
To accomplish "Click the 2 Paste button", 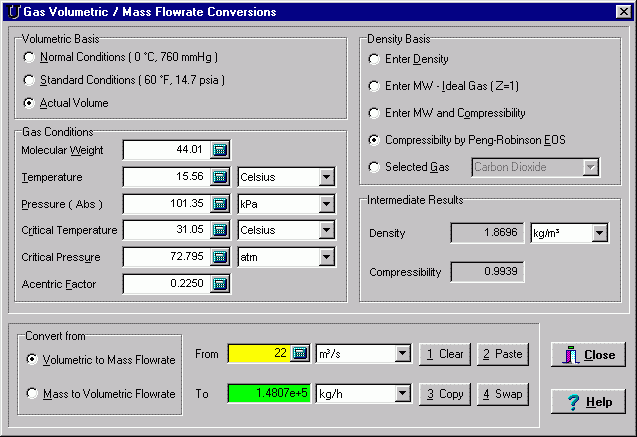I will [x=503, y=354].
